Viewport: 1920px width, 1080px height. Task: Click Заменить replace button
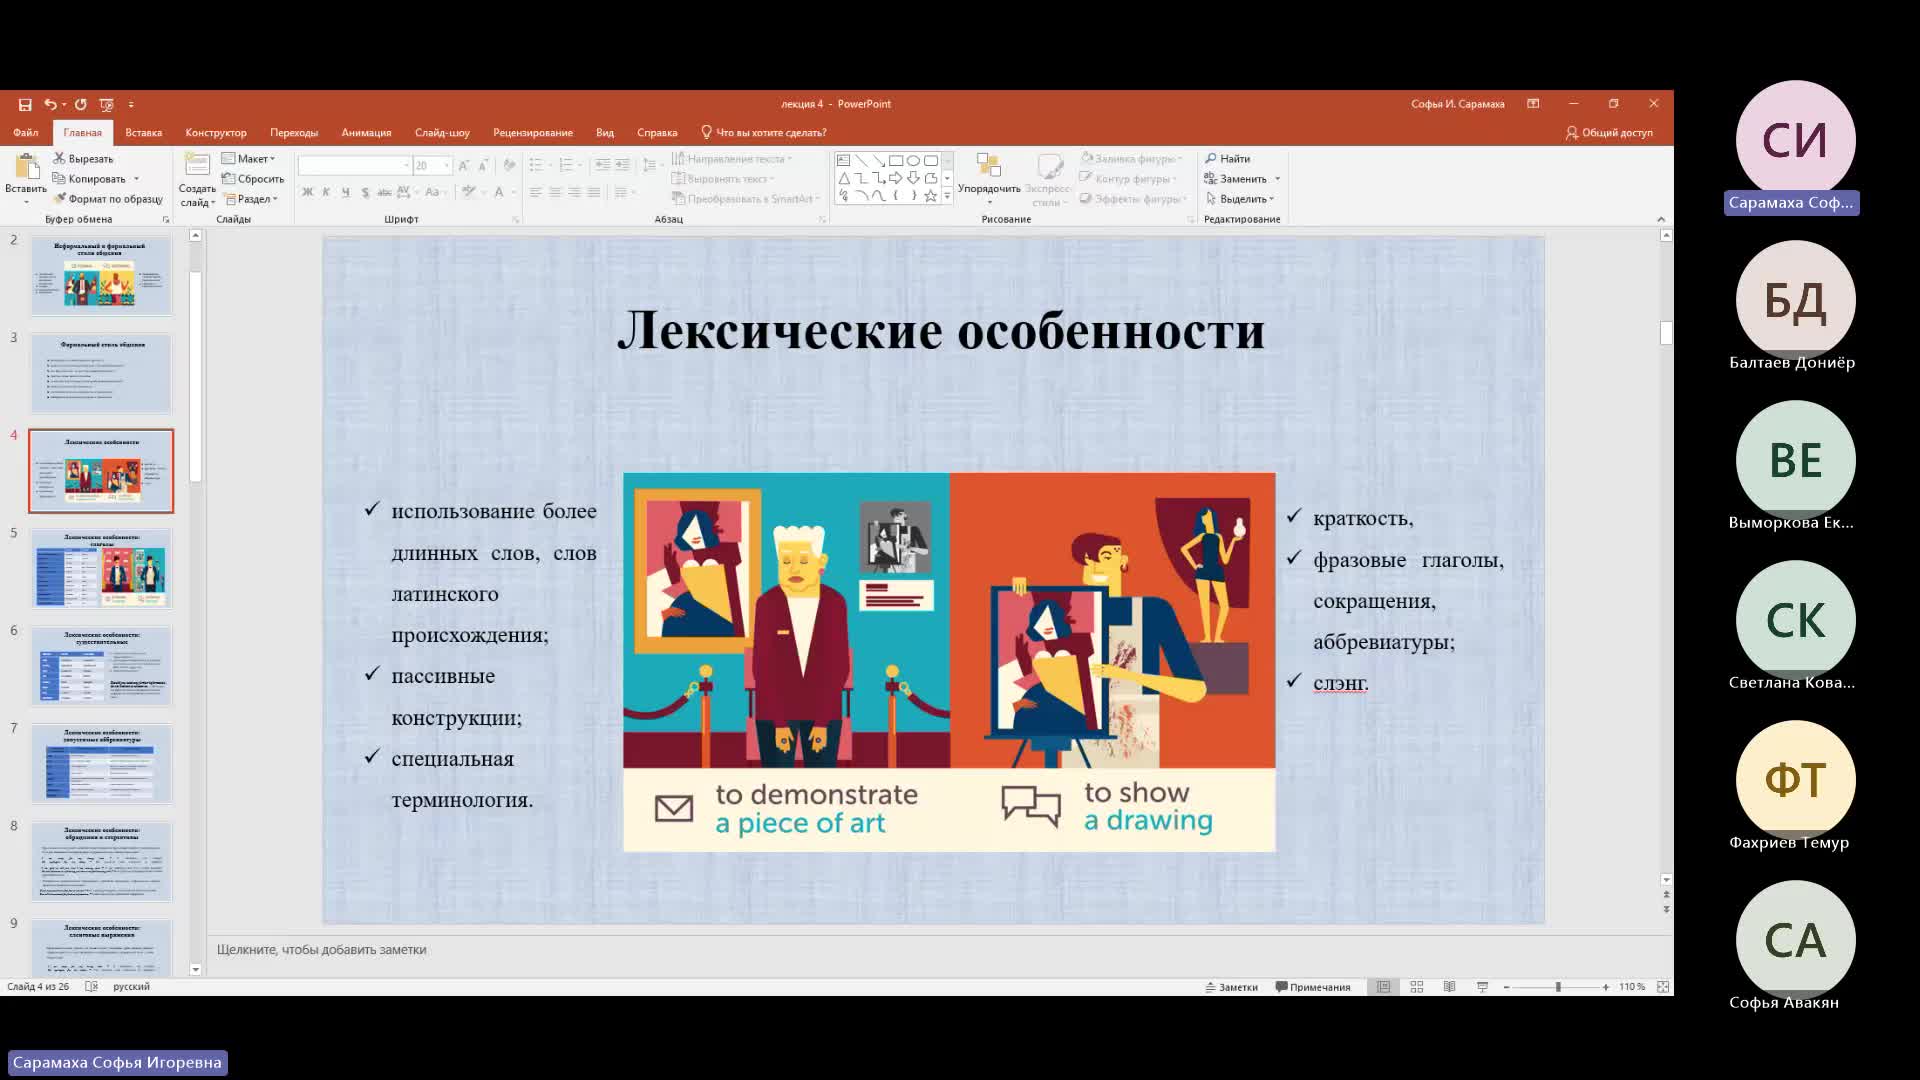click(x=1236, y=179)
